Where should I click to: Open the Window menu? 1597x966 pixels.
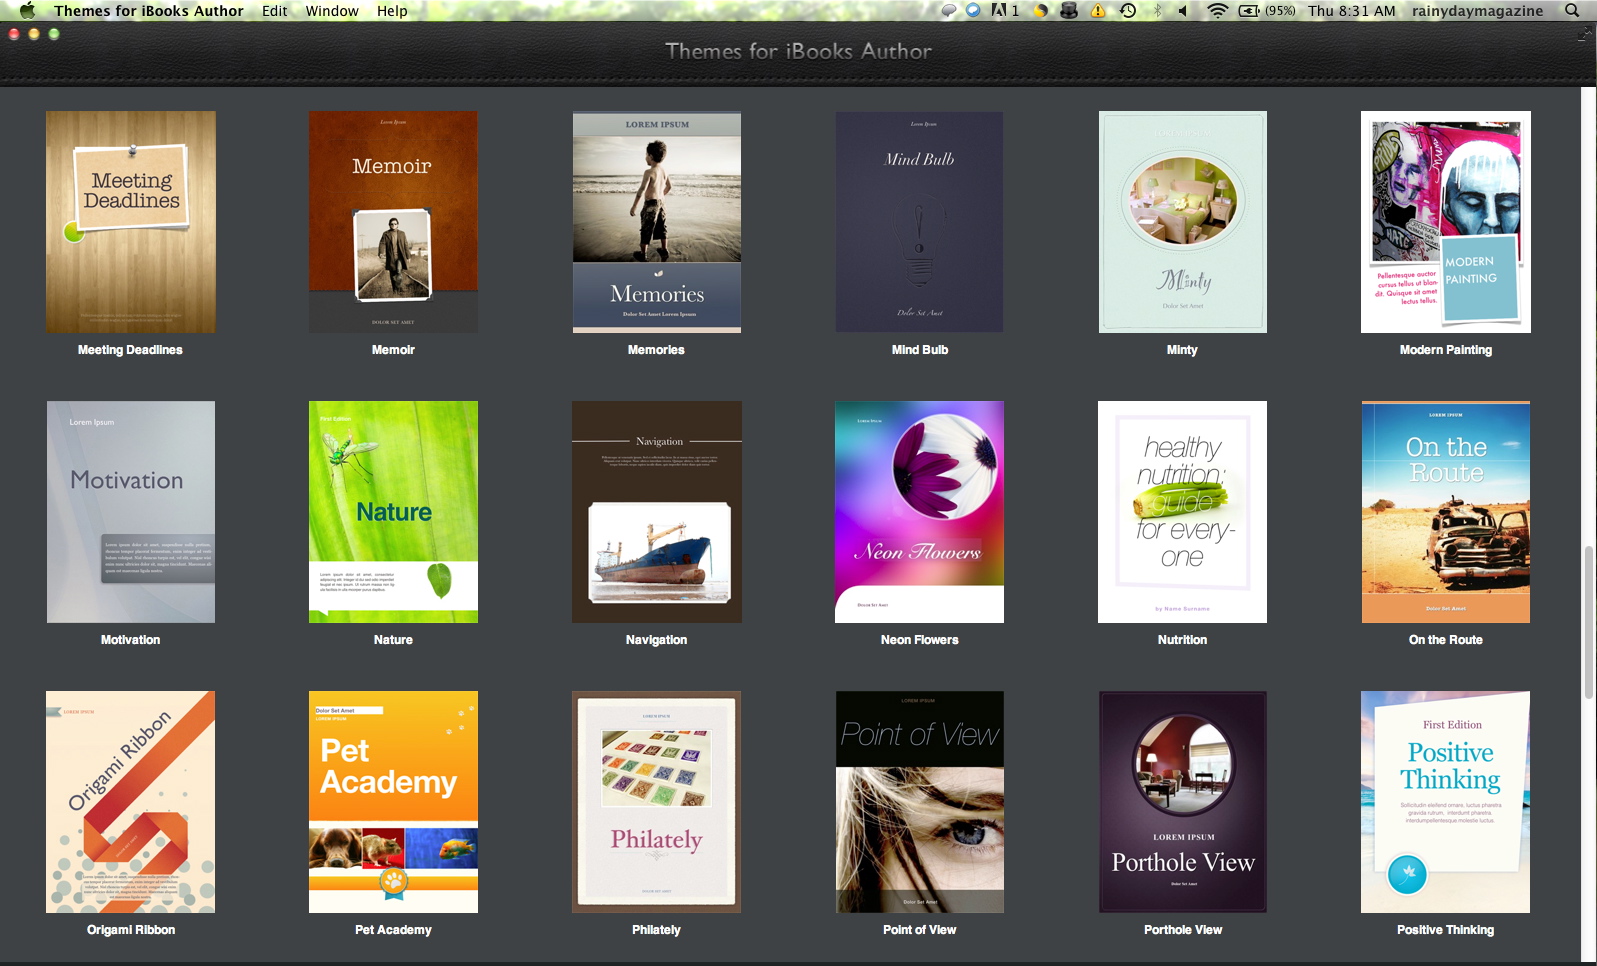point(332,11)
